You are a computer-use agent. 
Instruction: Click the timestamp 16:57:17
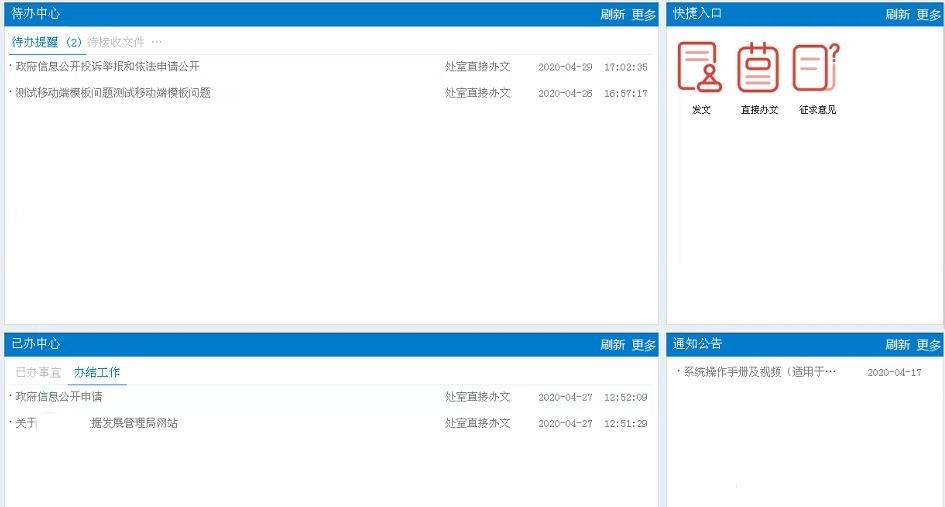[x=626, y=93]
